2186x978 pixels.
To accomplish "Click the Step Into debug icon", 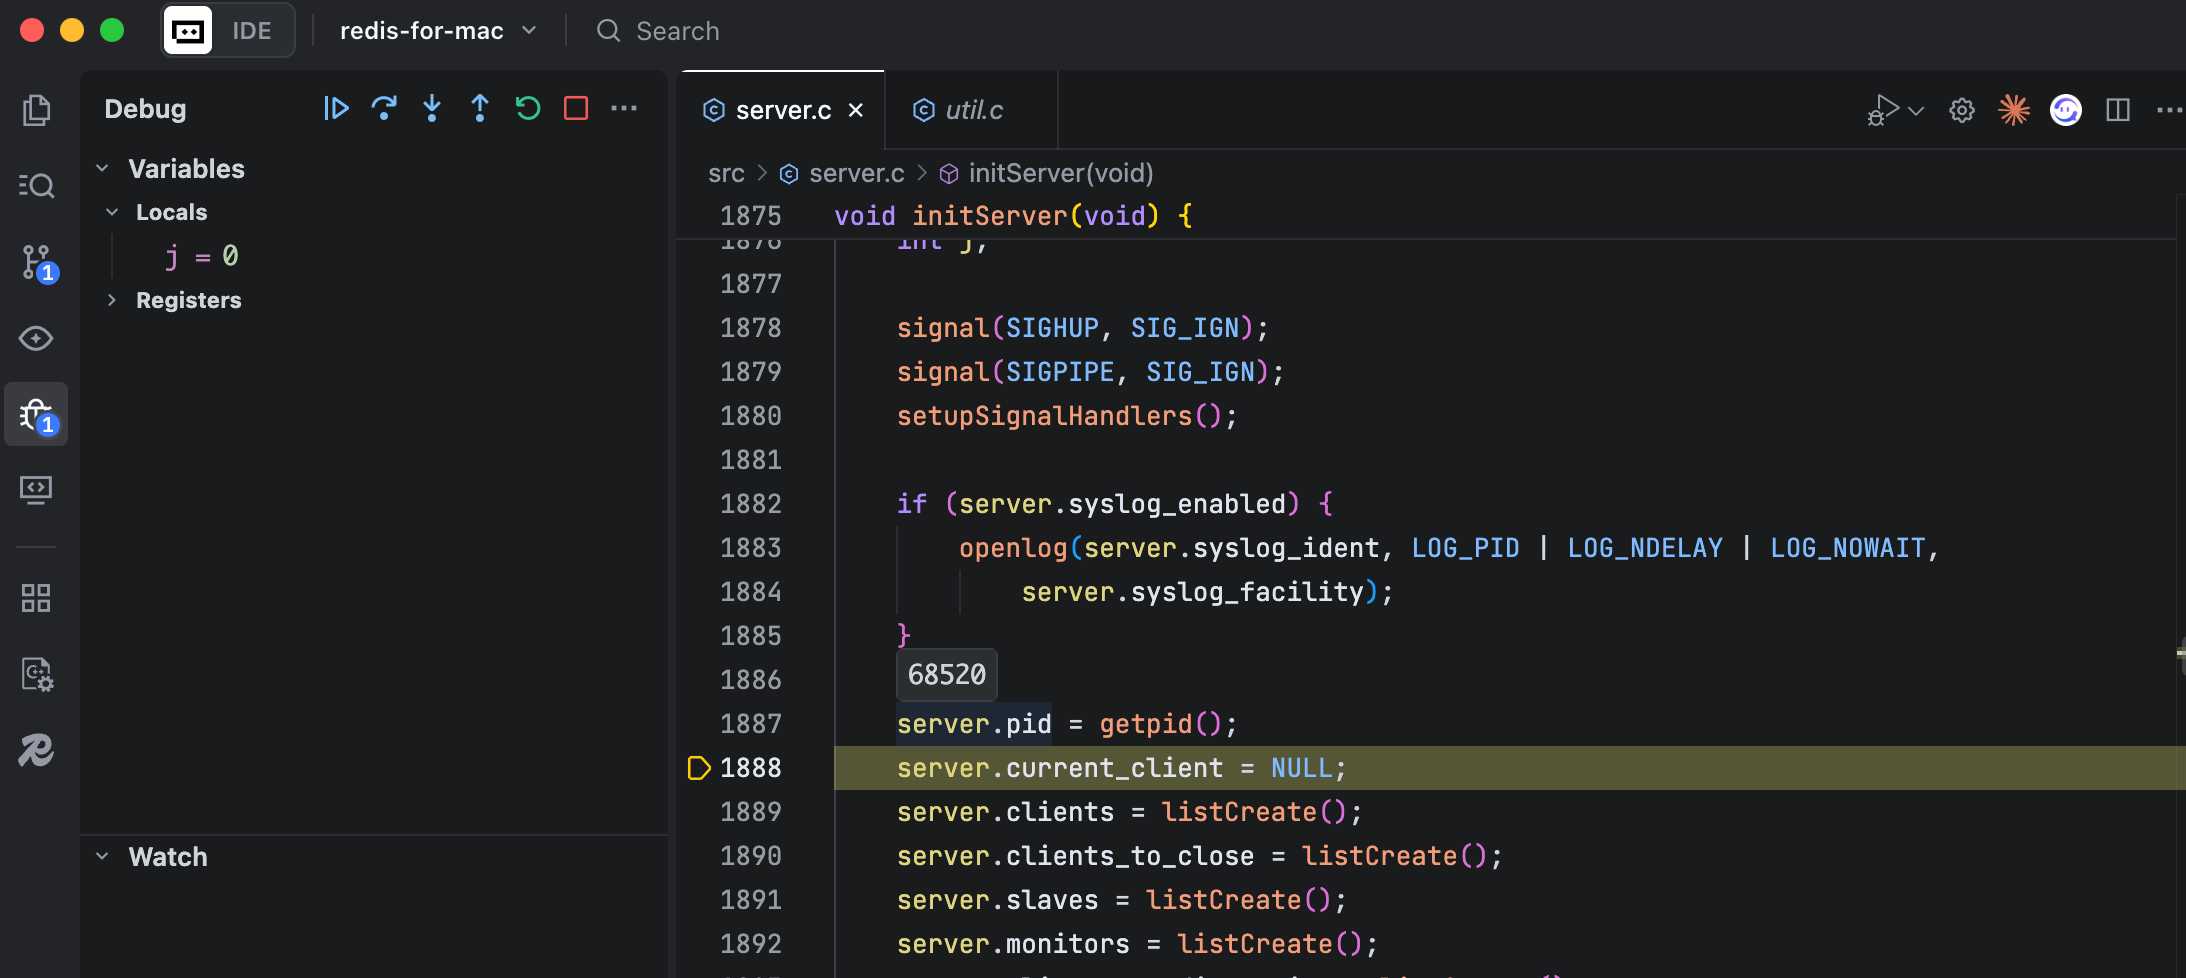I will 432,108.
